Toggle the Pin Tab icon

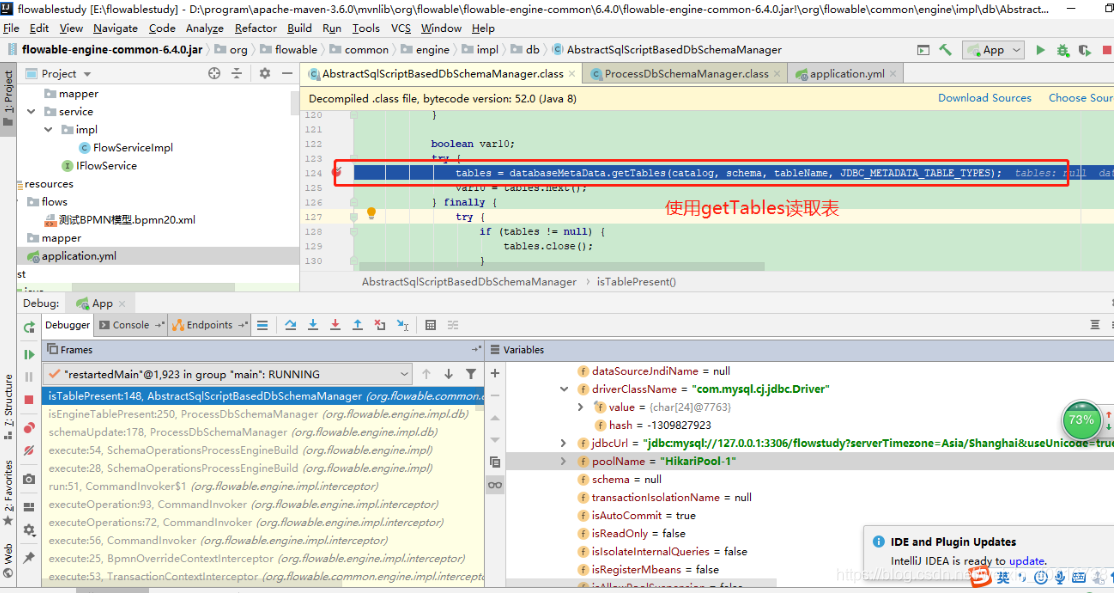[x=29, y=557]
